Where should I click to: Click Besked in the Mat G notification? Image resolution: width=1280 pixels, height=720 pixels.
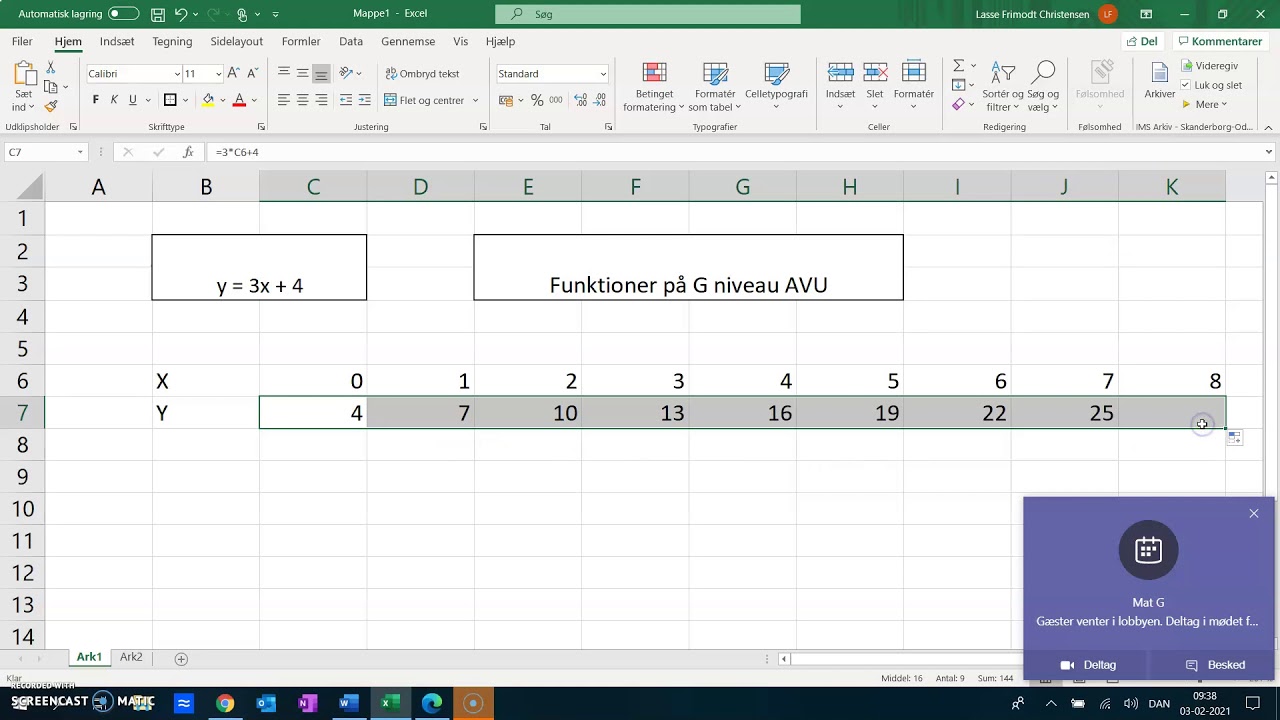coord(1214,665)
